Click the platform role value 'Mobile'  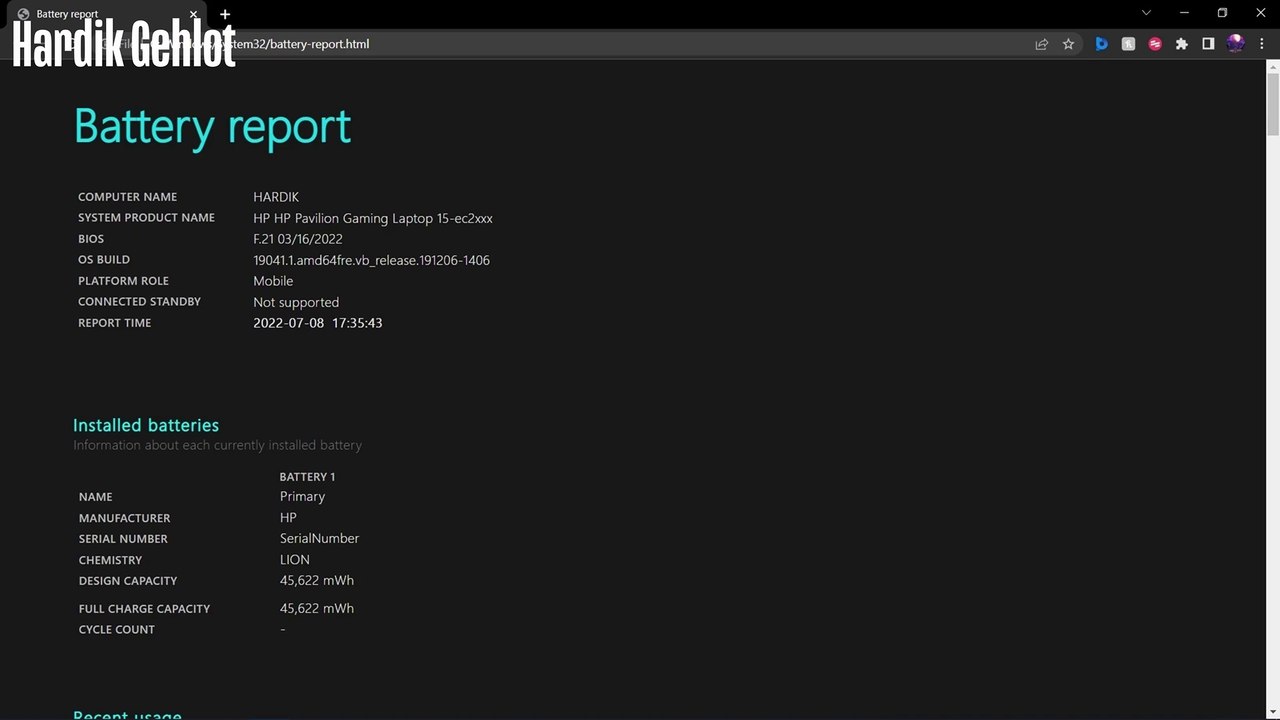(273, 281)
